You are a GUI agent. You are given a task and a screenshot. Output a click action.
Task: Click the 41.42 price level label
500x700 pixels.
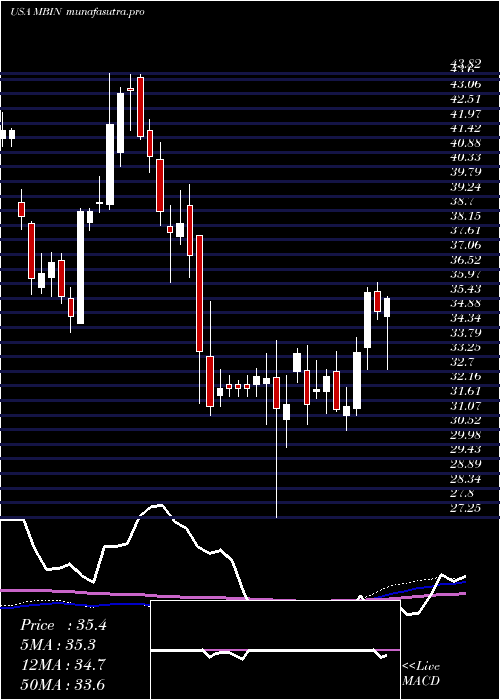coord(465,128)
